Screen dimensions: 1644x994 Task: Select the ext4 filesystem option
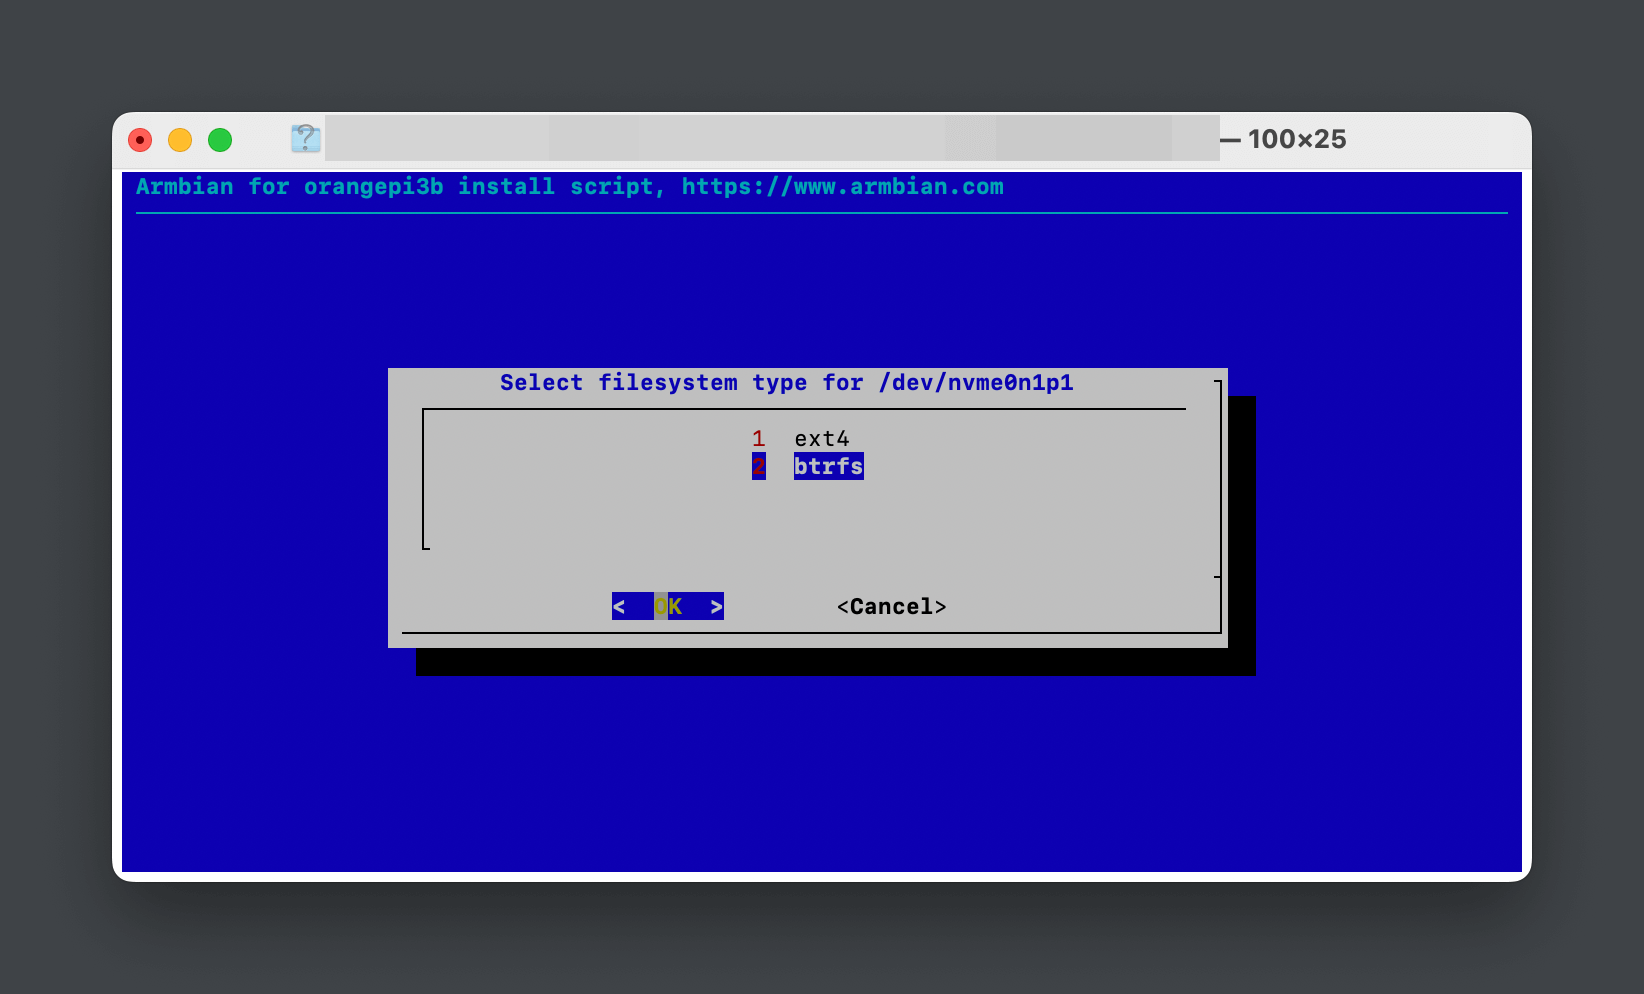(821, 439)
